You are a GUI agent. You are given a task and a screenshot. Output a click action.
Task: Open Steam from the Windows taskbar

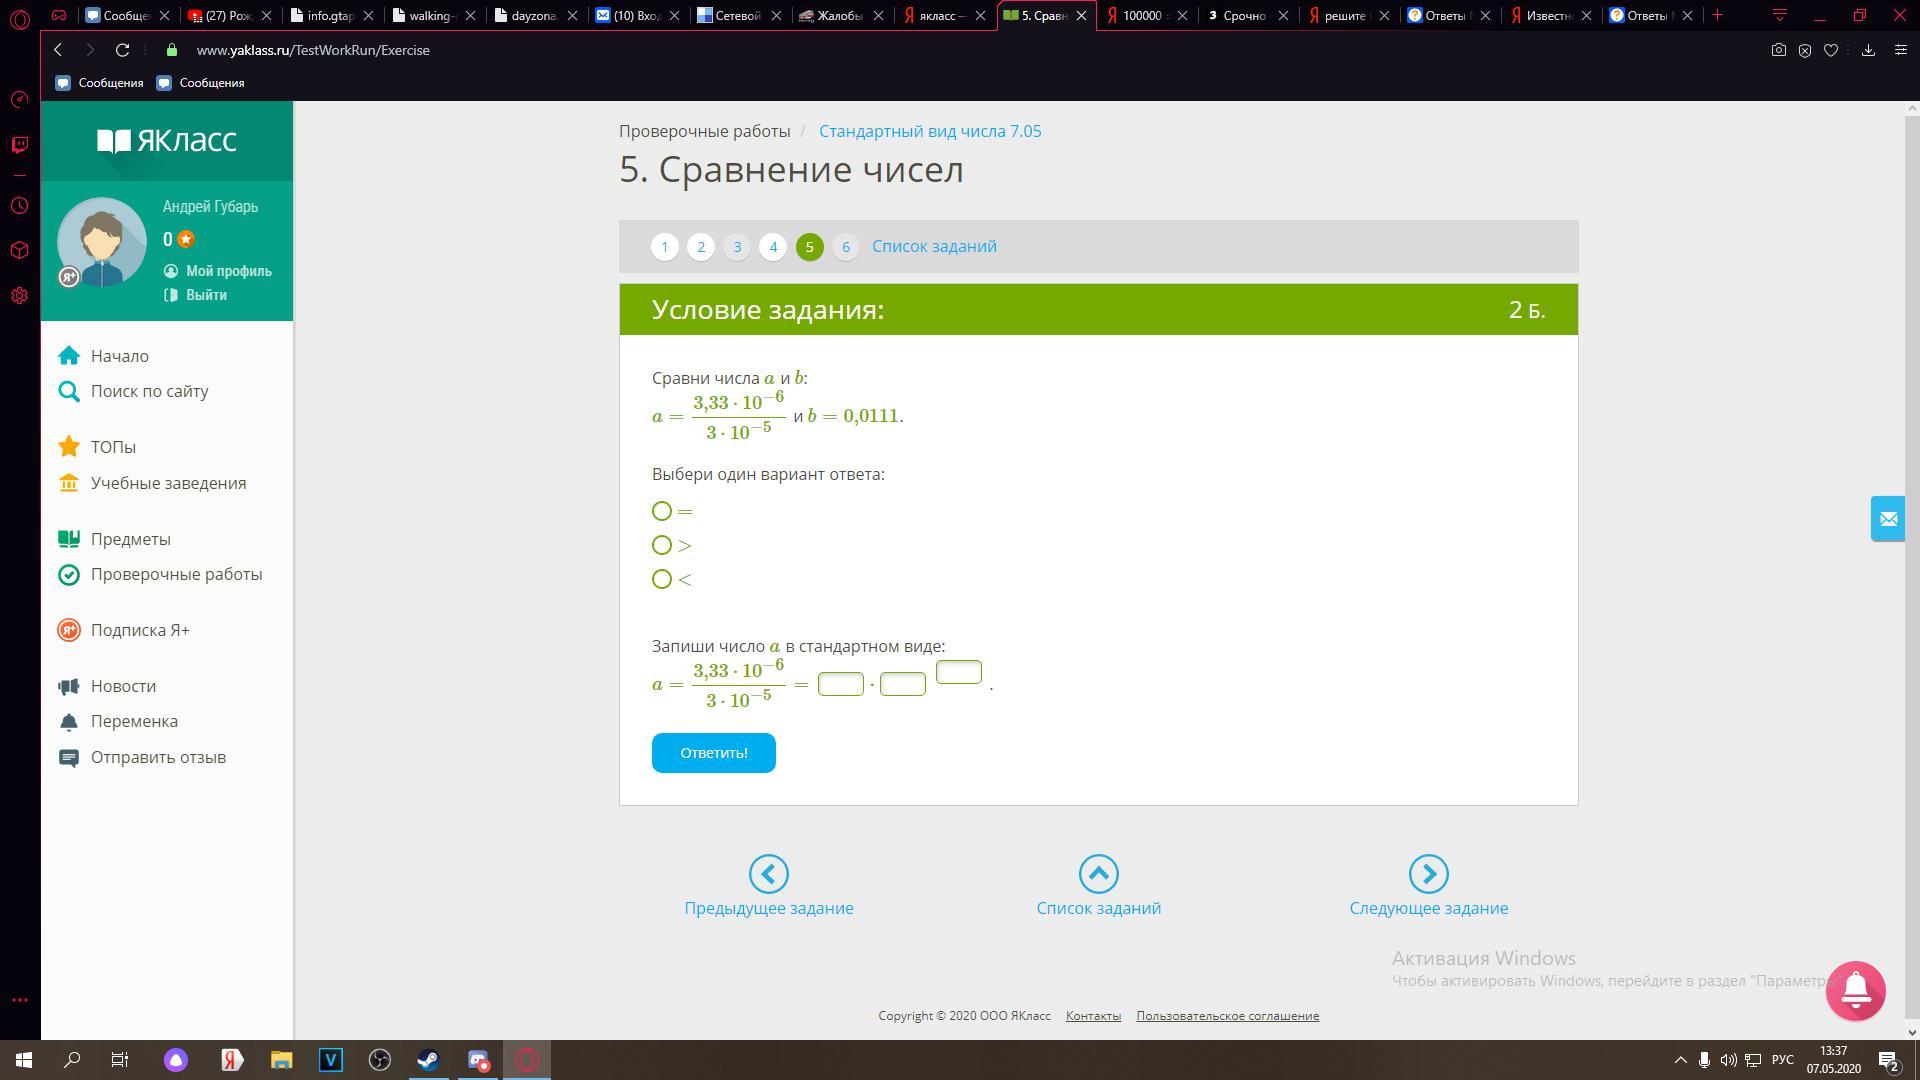pos(428,1060)
